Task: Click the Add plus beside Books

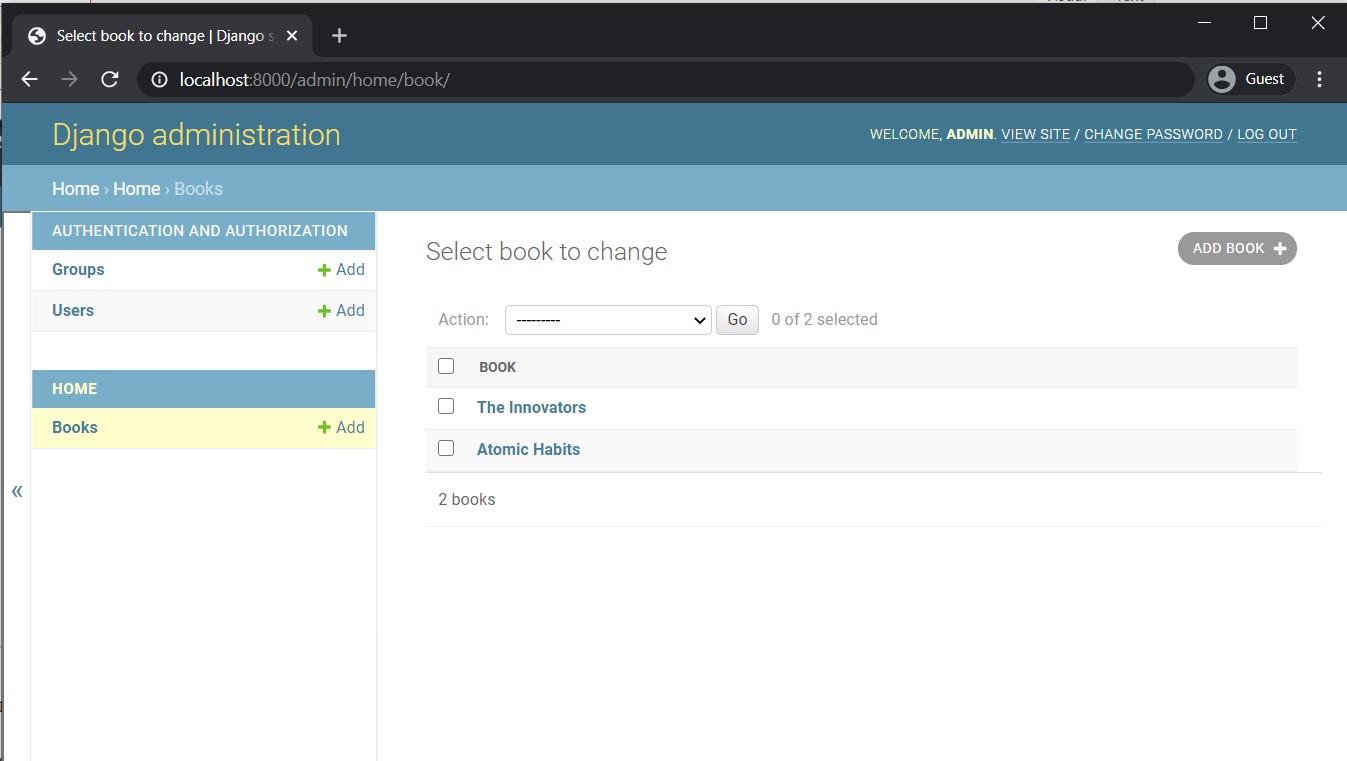Action: coord(341,428)
